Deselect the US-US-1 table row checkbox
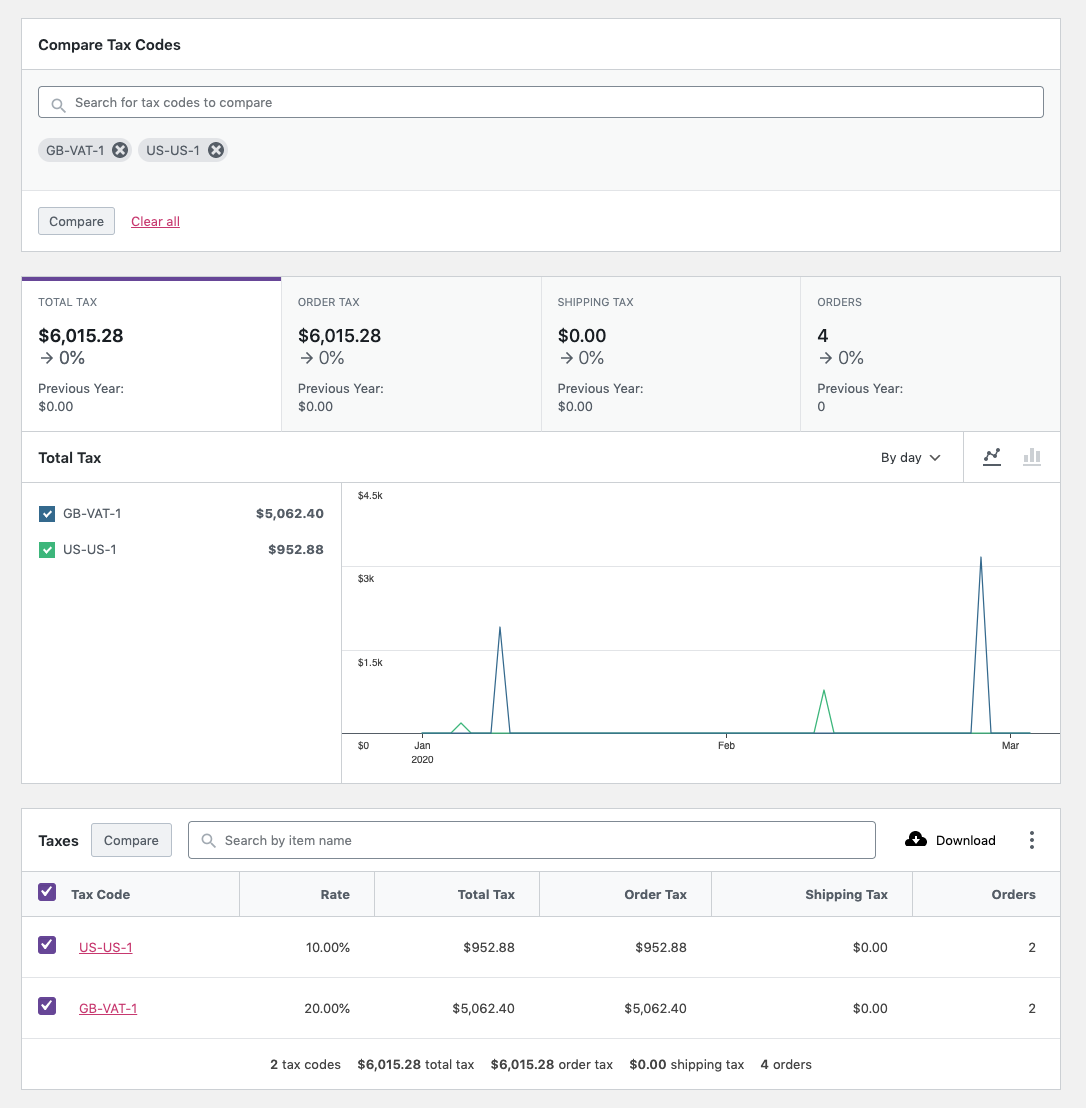The width and height of the screenshot is (1086, 1108). point(47,945)
